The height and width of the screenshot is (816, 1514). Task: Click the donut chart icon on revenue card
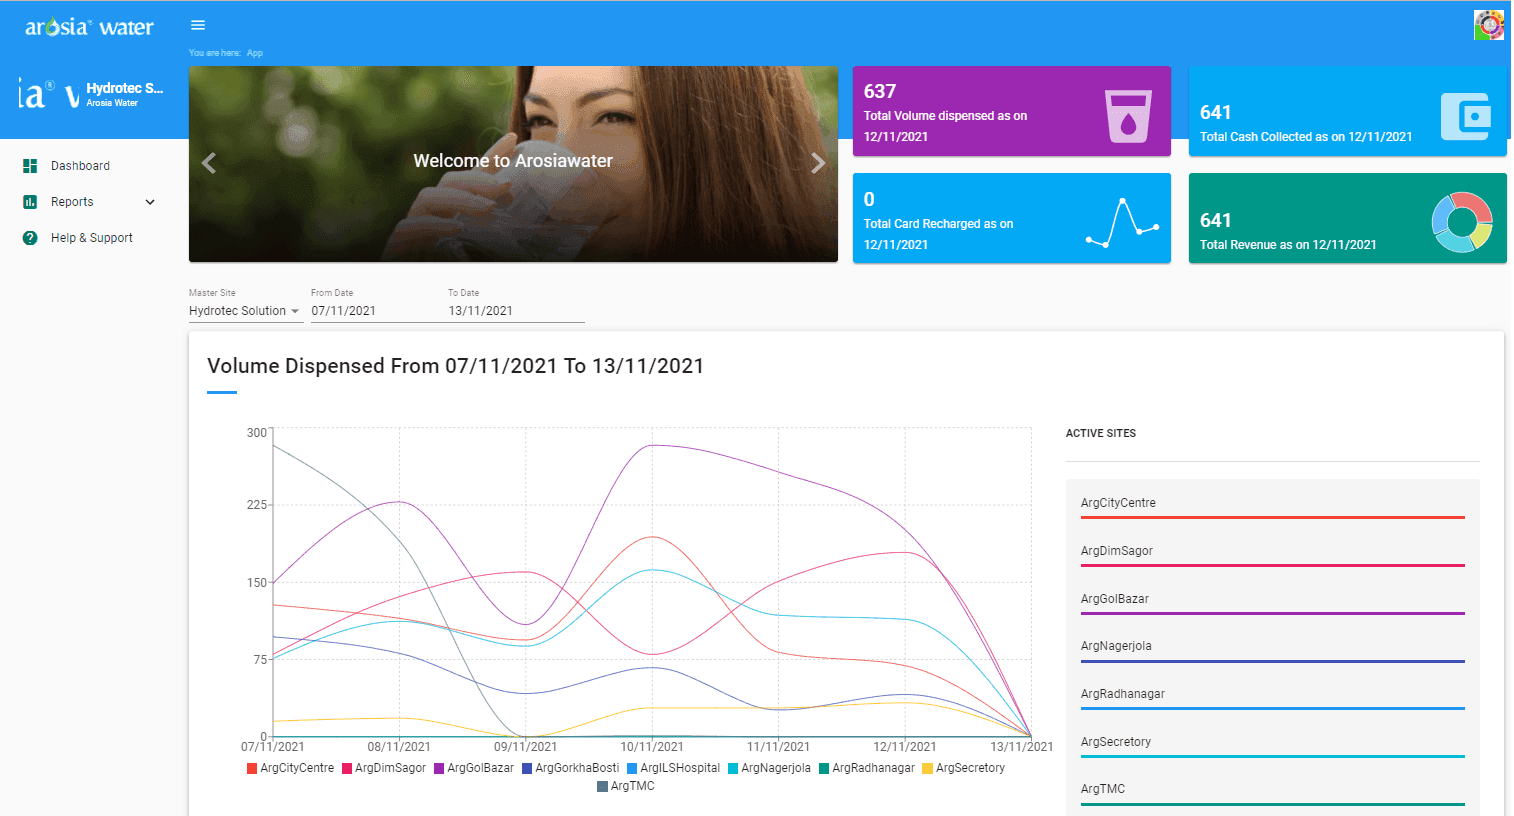pos(1462,222)
